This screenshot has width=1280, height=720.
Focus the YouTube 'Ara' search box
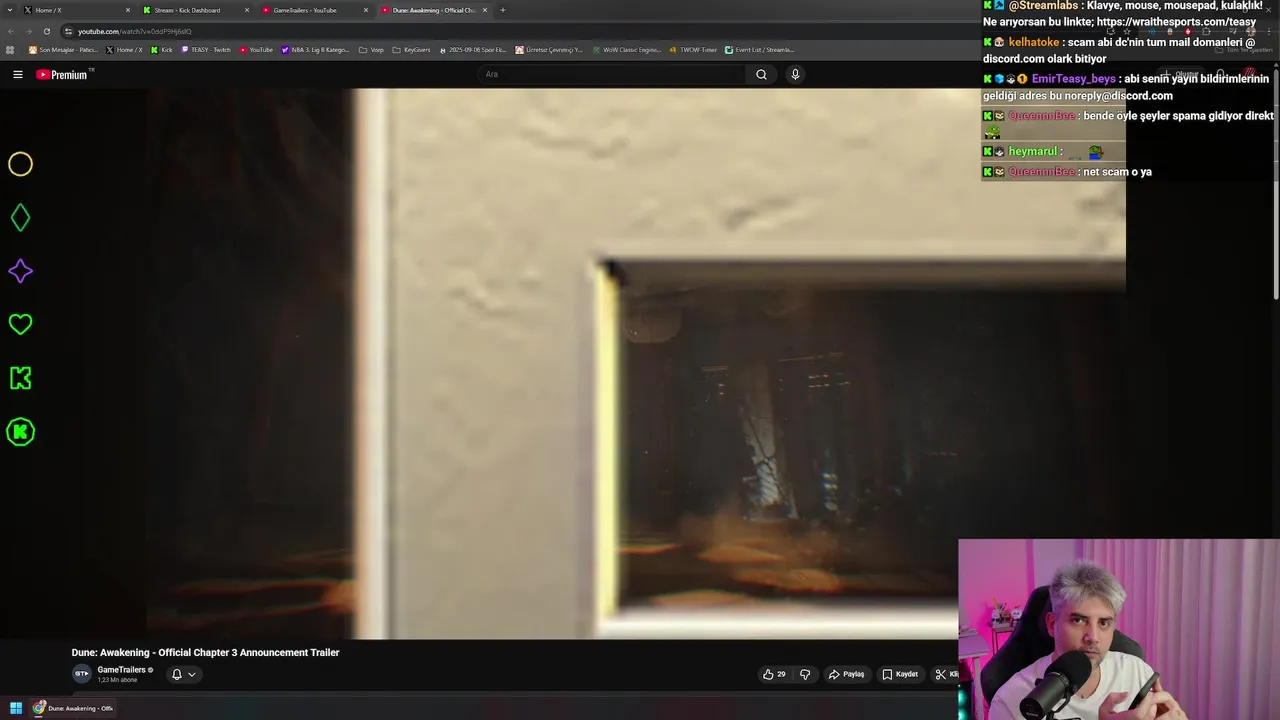(x=612, y=74)
